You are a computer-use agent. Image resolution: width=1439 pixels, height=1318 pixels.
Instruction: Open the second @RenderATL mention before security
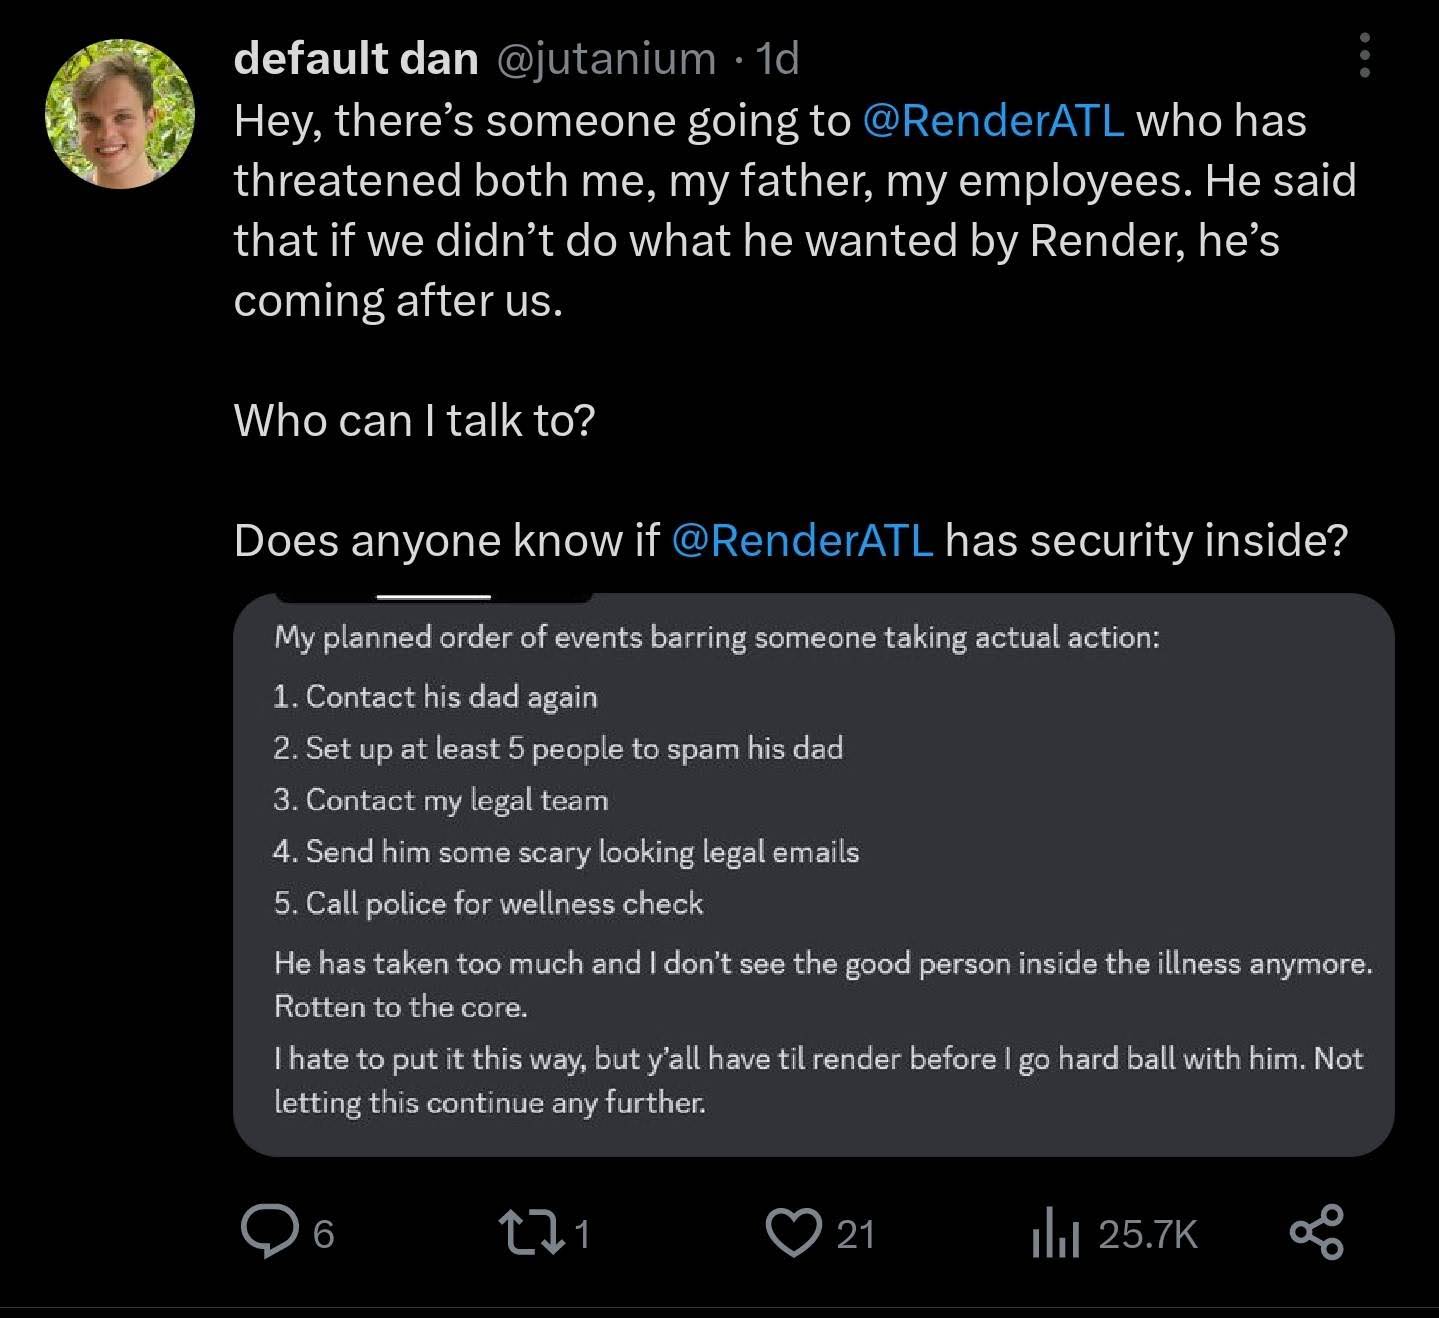coord(802,540)
